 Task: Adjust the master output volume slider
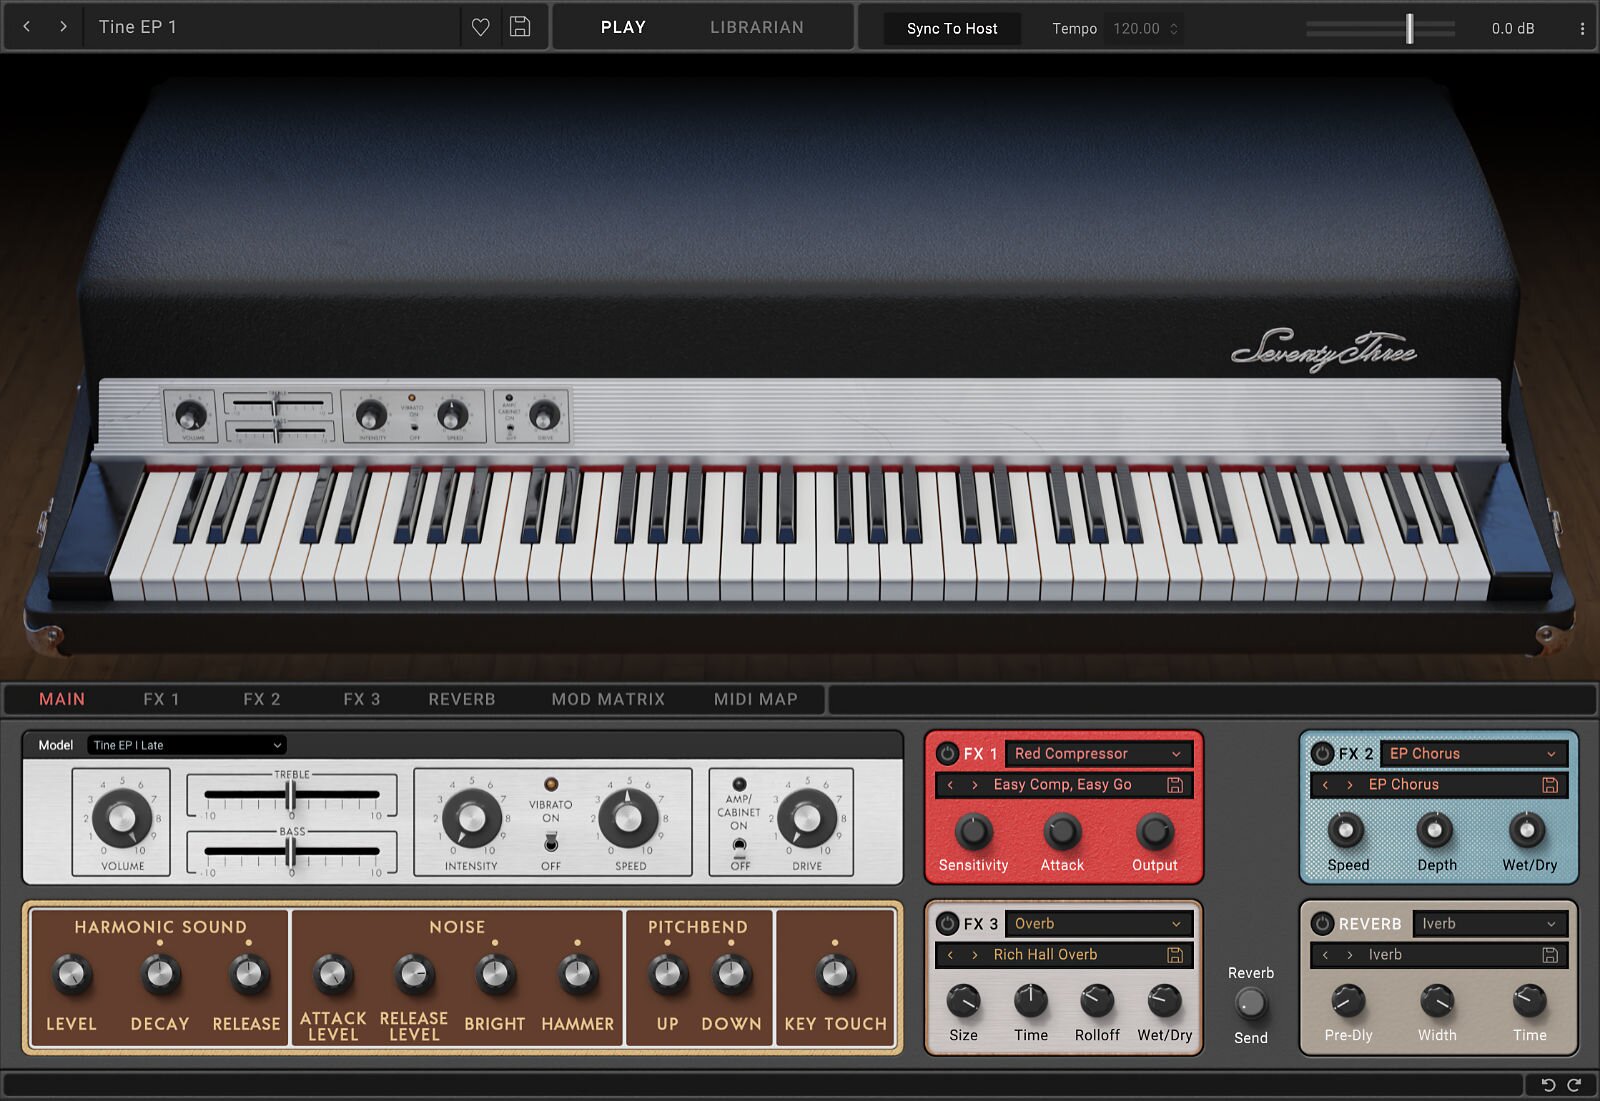coord(1409,28)
